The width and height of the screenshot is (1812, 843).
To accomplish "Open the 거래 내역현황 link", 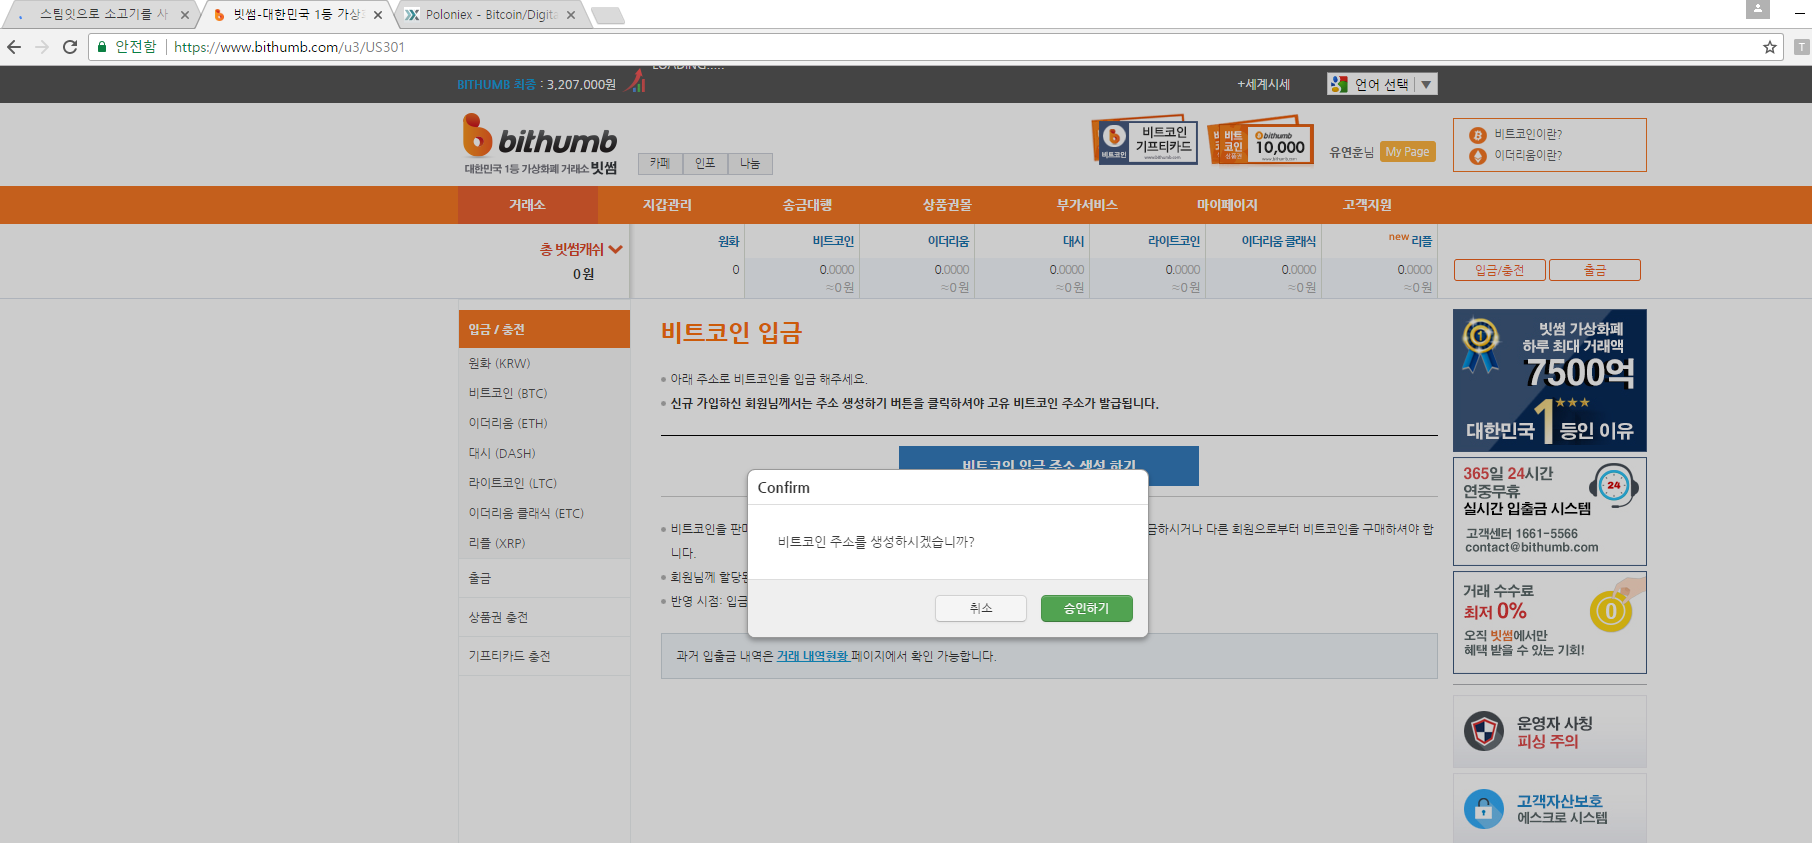I will point(813,656).
